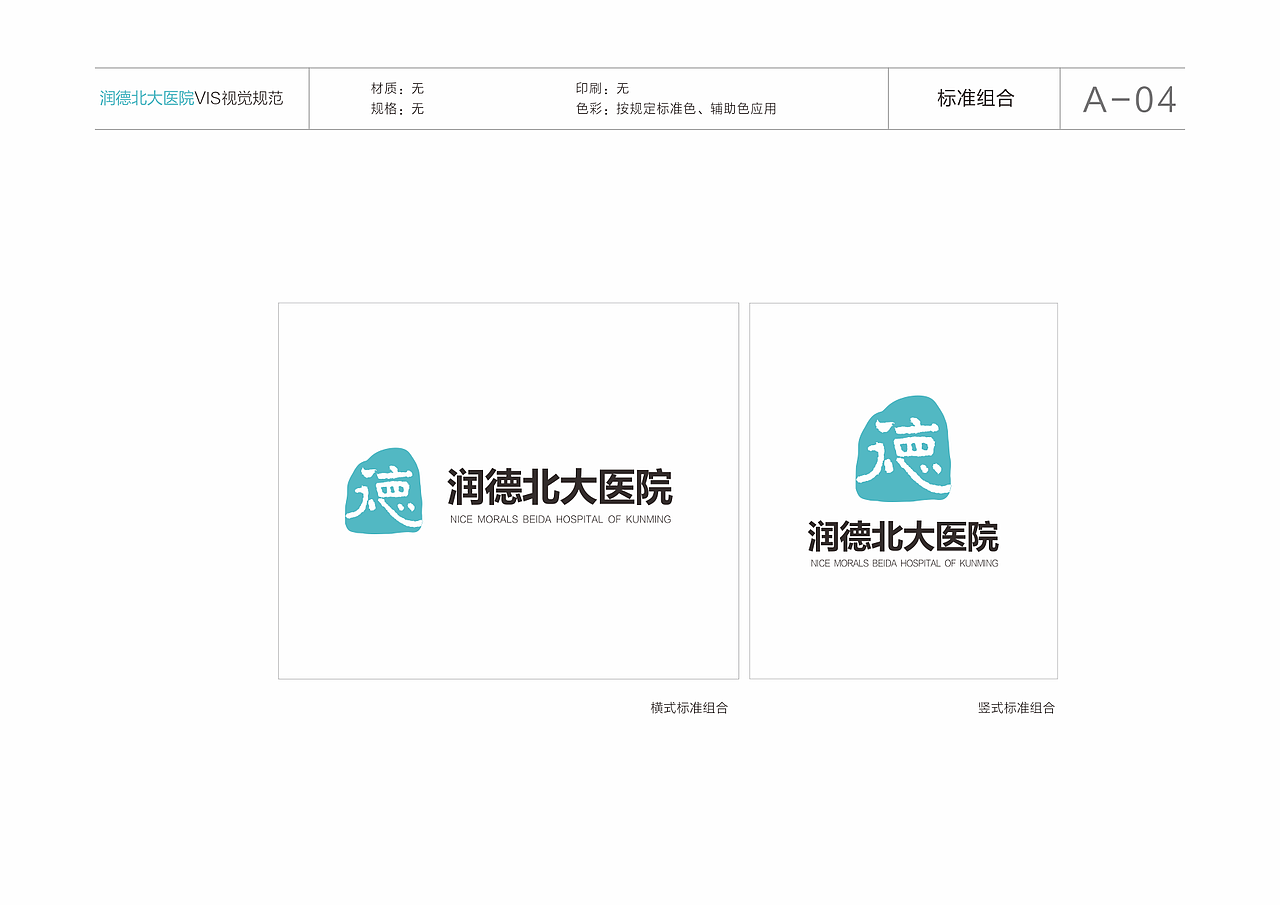
Task: Select the English tagline under horizontal logo
Action: [x=560, y=517]
